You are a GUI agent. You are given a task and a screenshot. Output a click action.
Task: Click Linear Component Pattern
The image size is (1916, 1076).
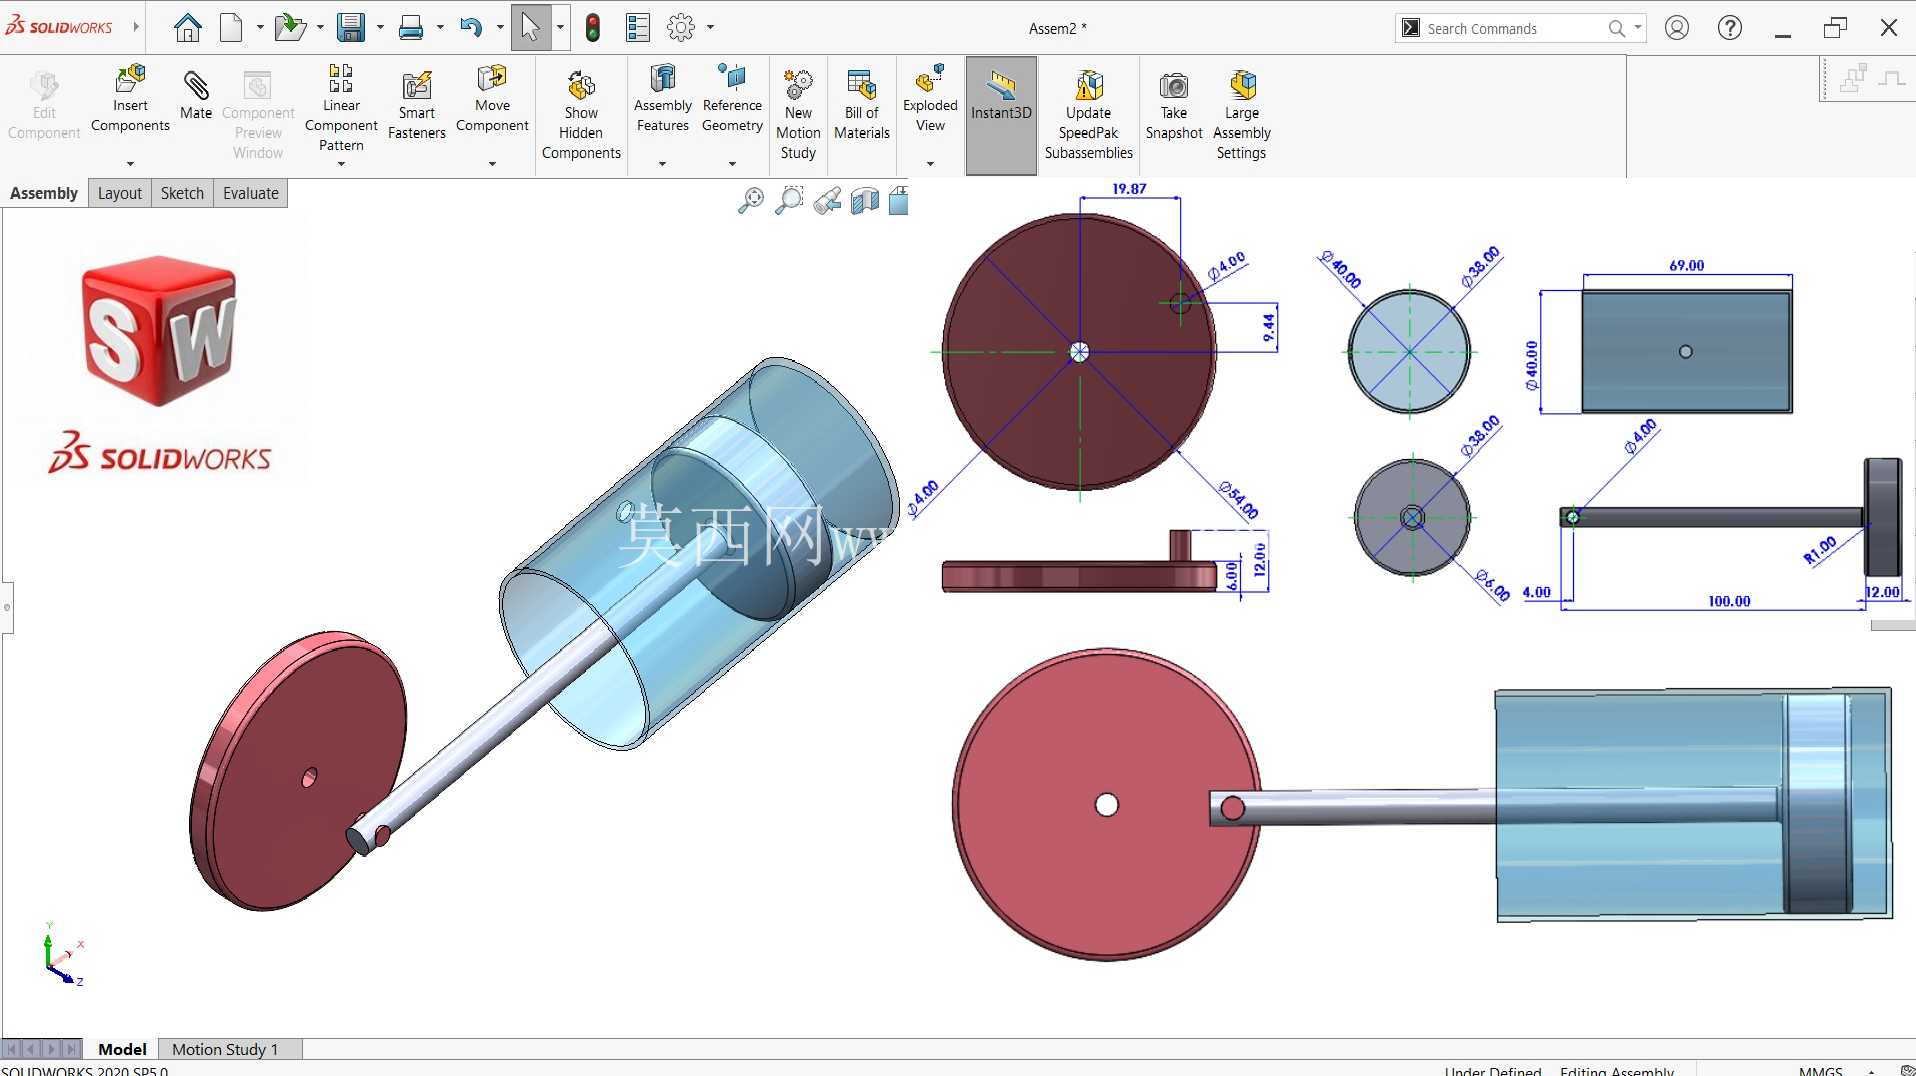341,107
